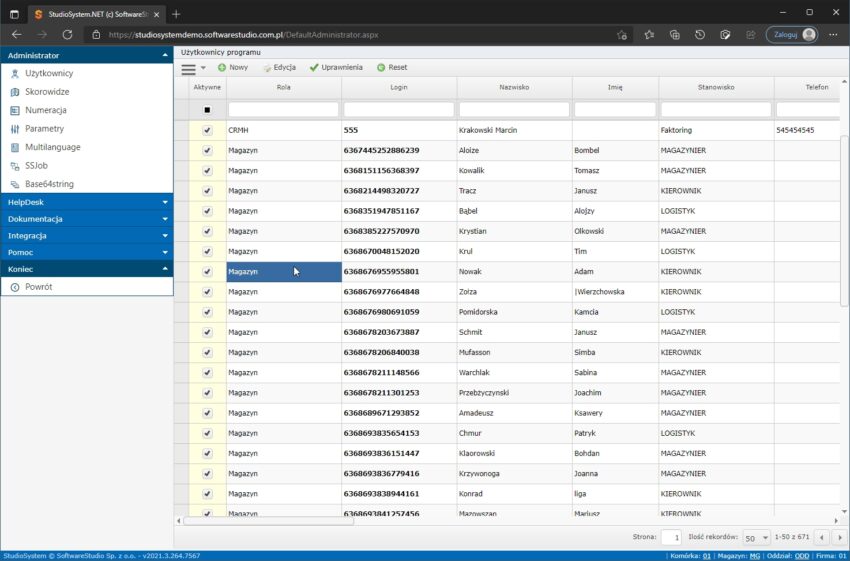
Task: Click the Nowy (new user) icon
Action: [x=222, y=68]
